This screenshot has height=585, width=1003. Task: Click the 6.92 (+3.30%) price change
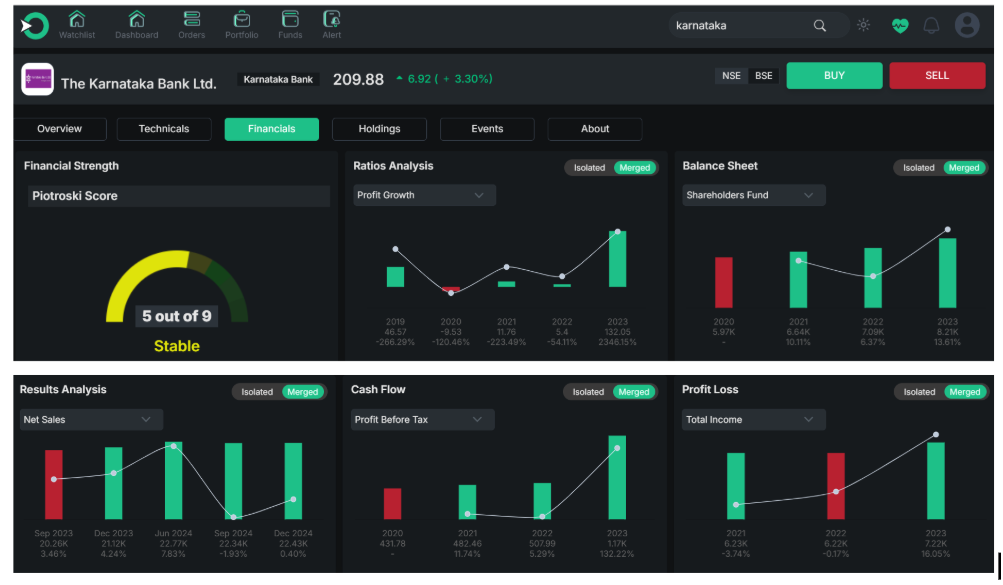(x=445, y=79)
